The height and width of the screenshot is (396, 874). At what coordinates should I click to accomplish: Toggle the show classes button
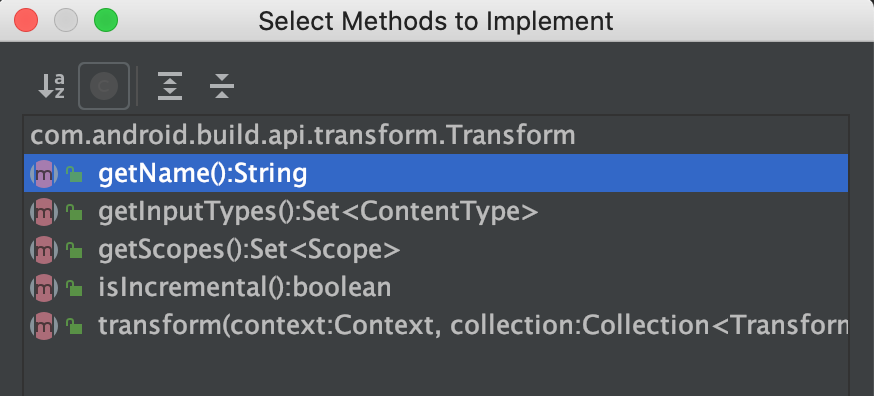[x=104, y=86]
